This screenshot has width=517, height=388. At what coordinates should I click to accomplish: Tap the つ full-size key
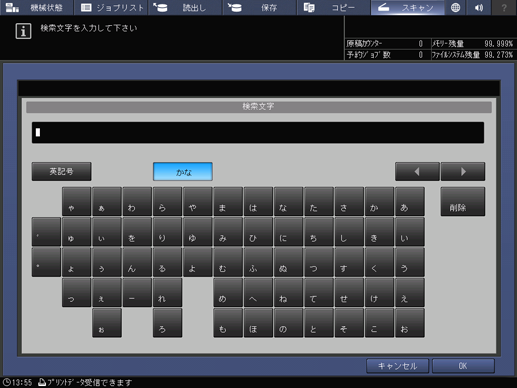319,262
